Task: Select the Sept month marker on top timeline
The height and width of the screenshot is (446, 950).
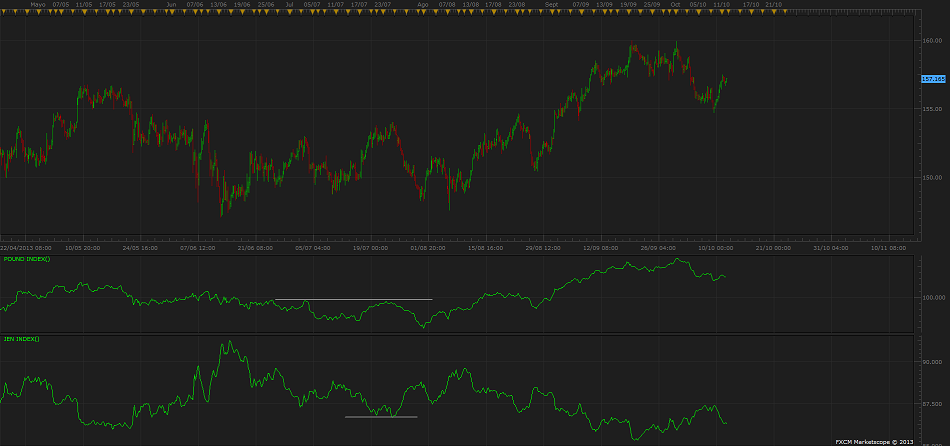Action: [552, 4]
